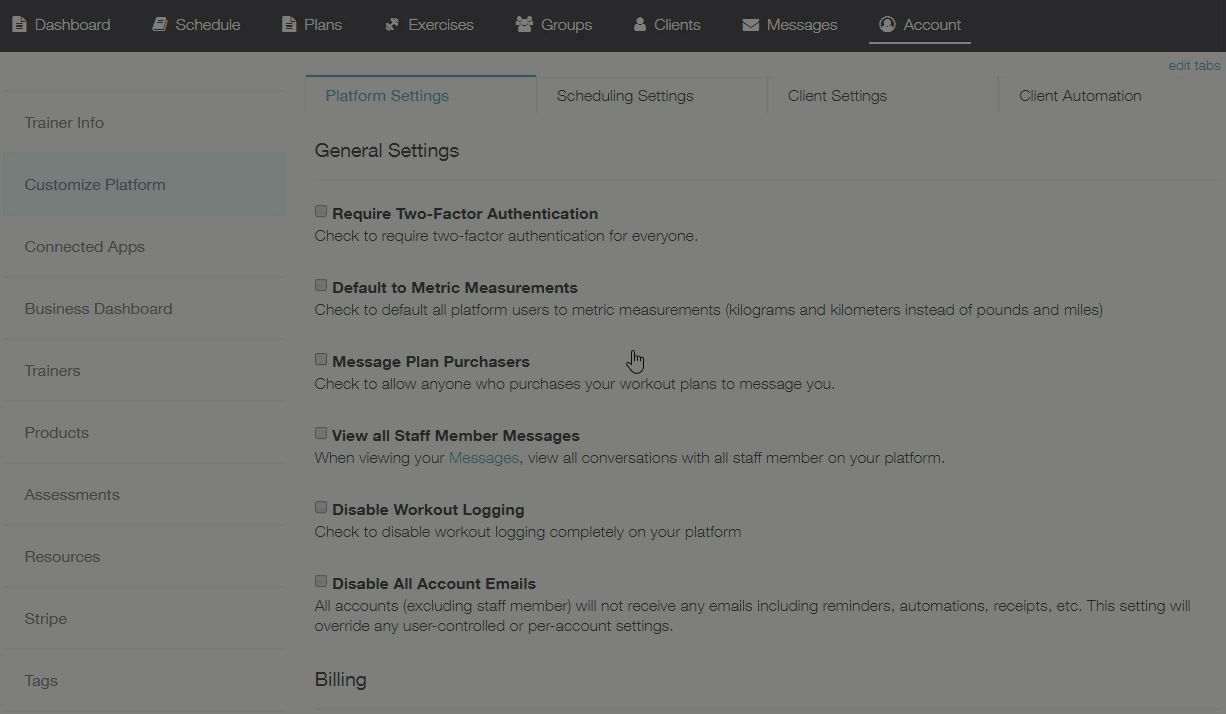1226x714 pixels.
Task: Toggle Disable Workout Logging checkbox
Action: tap(321, 508)
